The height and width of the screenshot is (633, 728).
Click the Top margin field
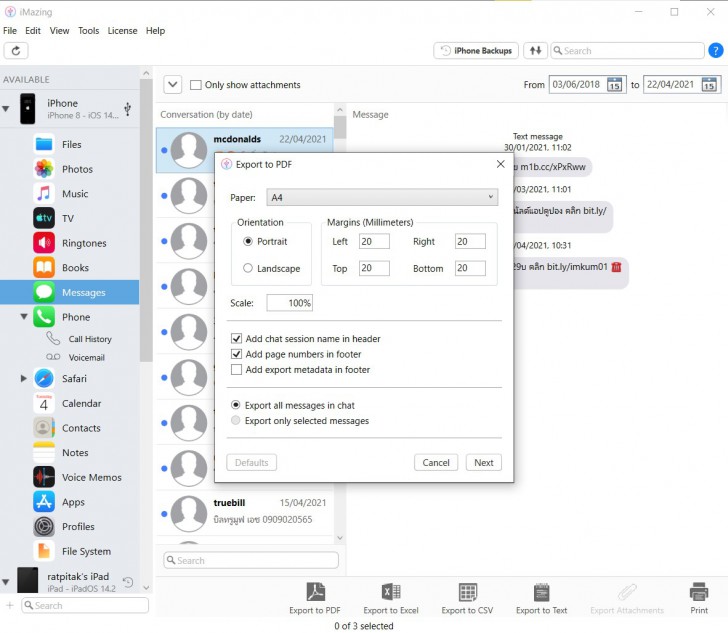(374, 268)
